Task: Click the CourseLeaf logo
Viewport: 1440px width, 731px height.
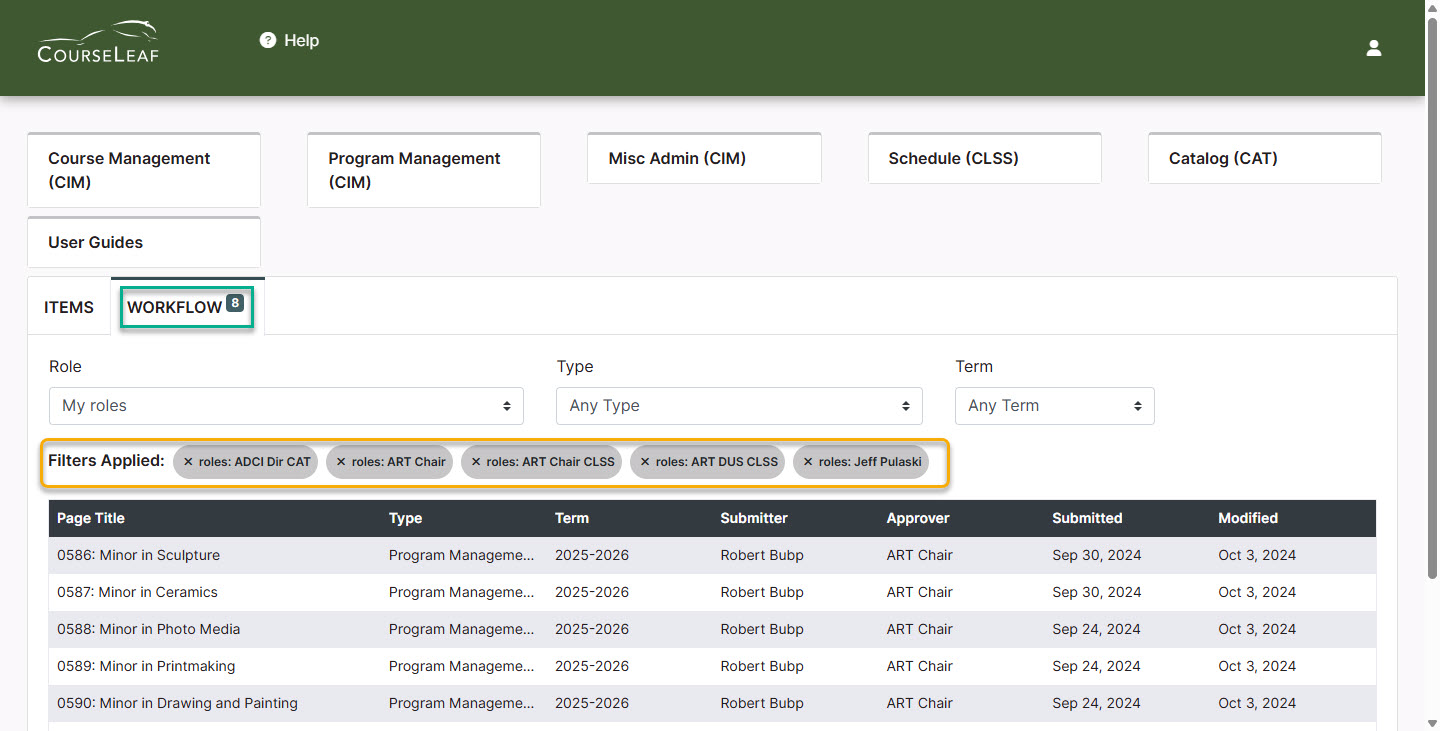Action: click(97, 42)
